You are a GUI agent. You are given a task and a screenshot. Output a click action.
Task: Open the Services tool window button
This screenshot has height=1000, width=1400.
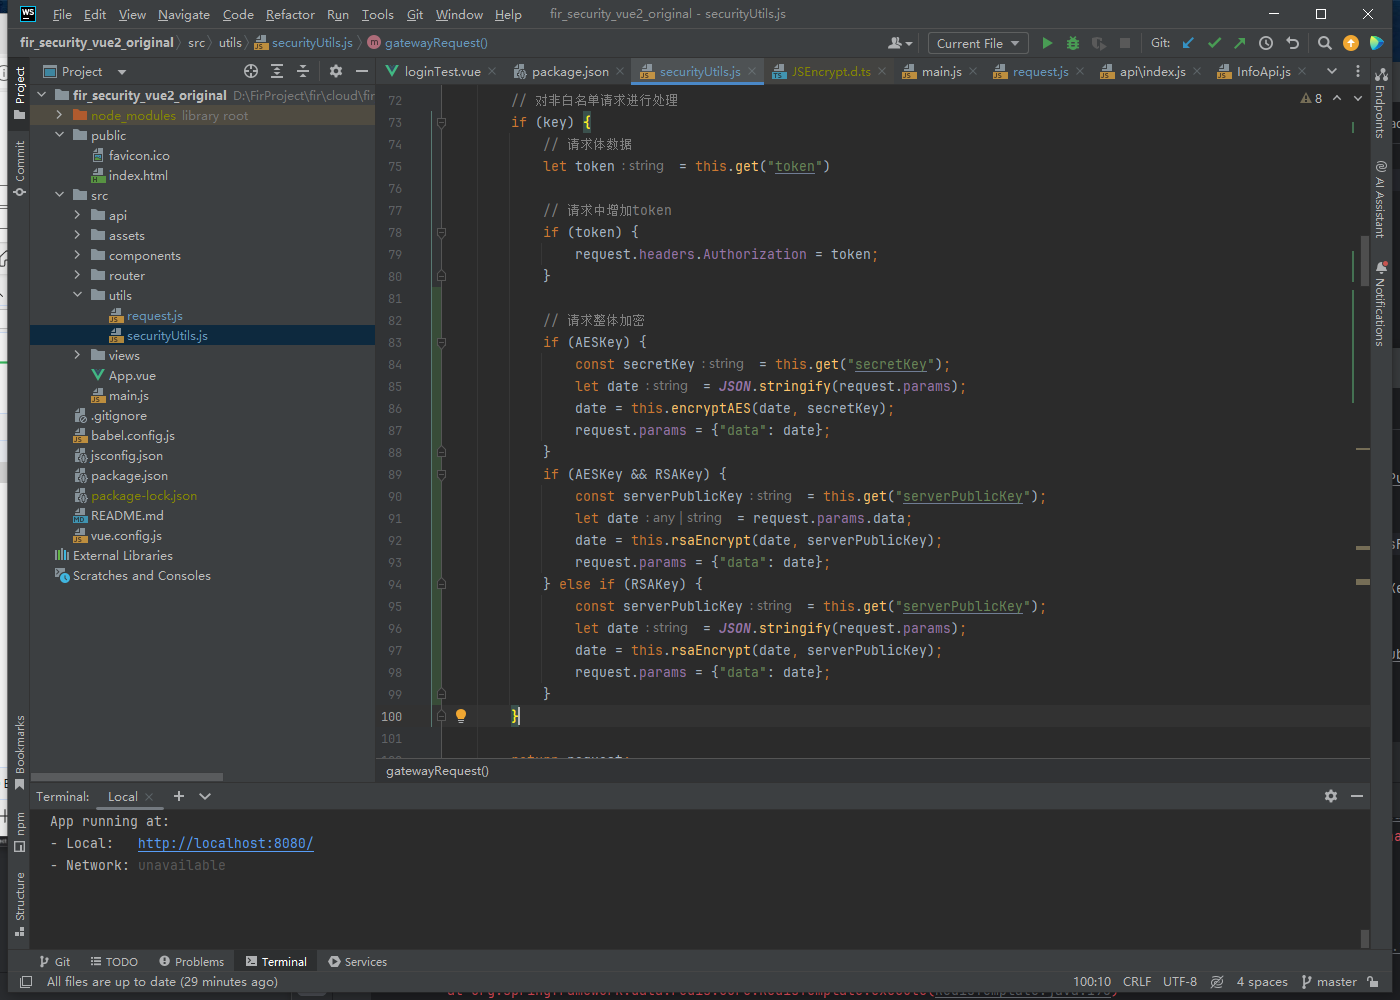(x=357, y=962)
